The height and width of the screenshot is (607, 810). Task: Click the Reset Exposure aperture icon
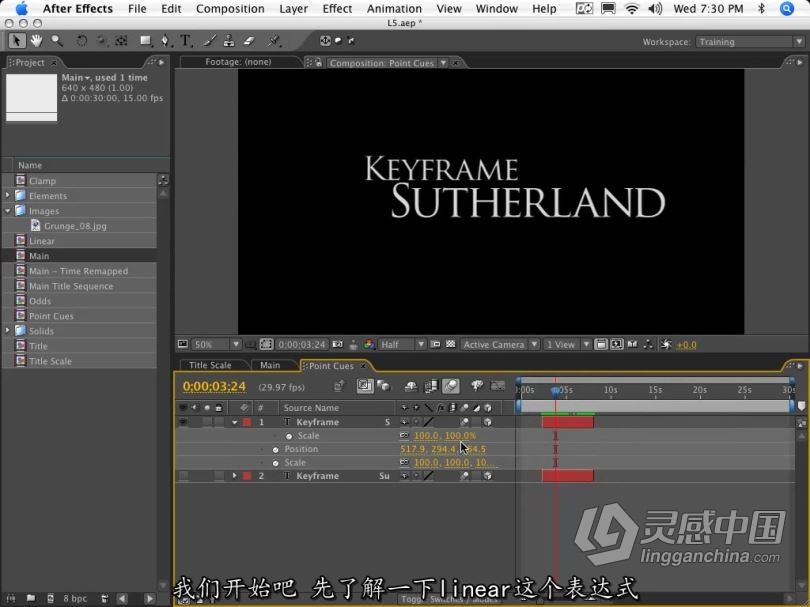coord(666,345)
